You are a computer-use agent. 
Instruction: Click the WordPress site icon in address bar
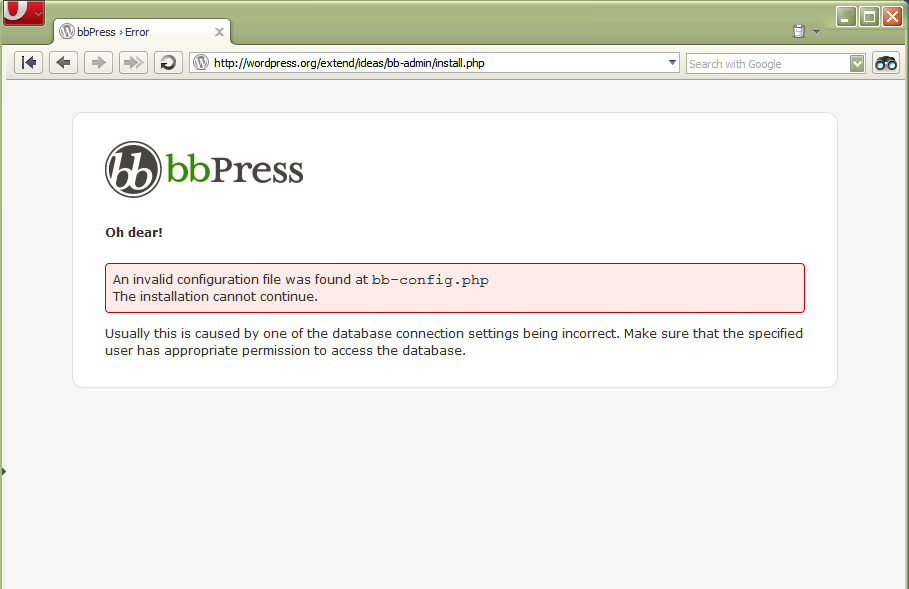[201, 62]
